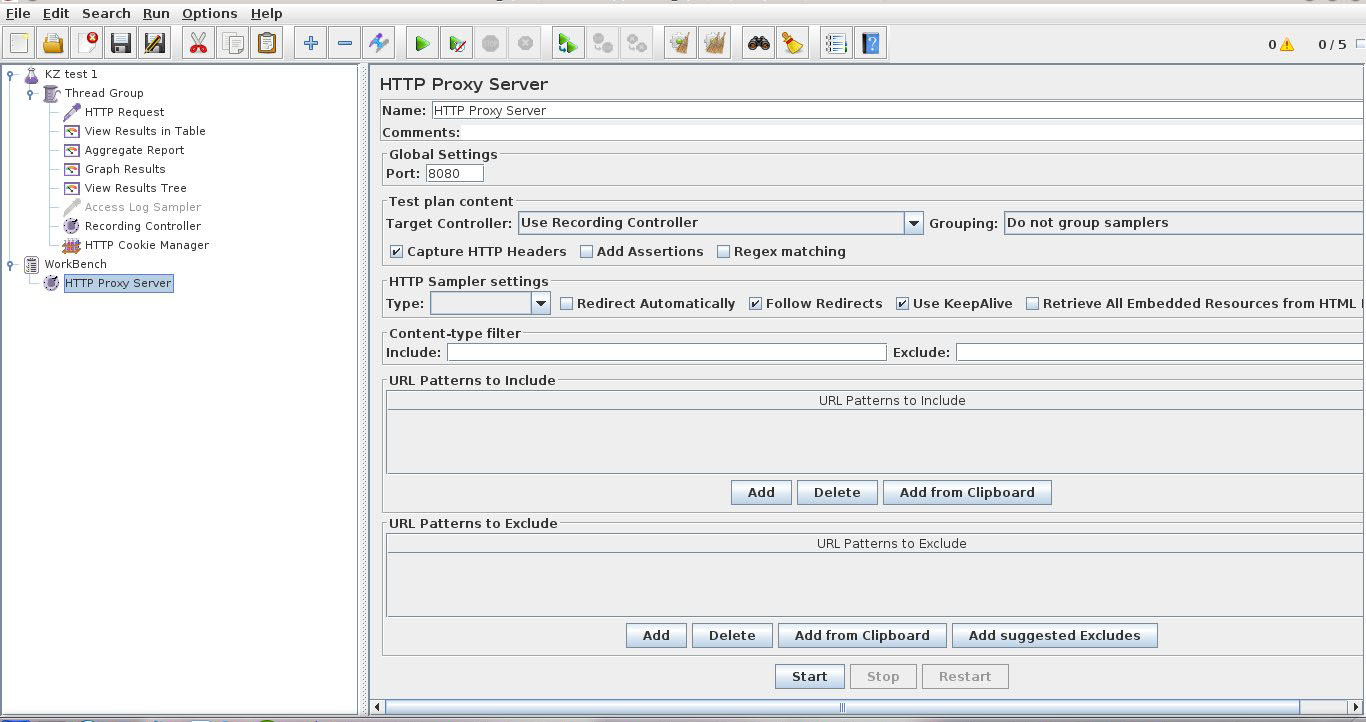
Task: Shut down test threads with the greyed X icon
Action: click(x=524, y=43)
